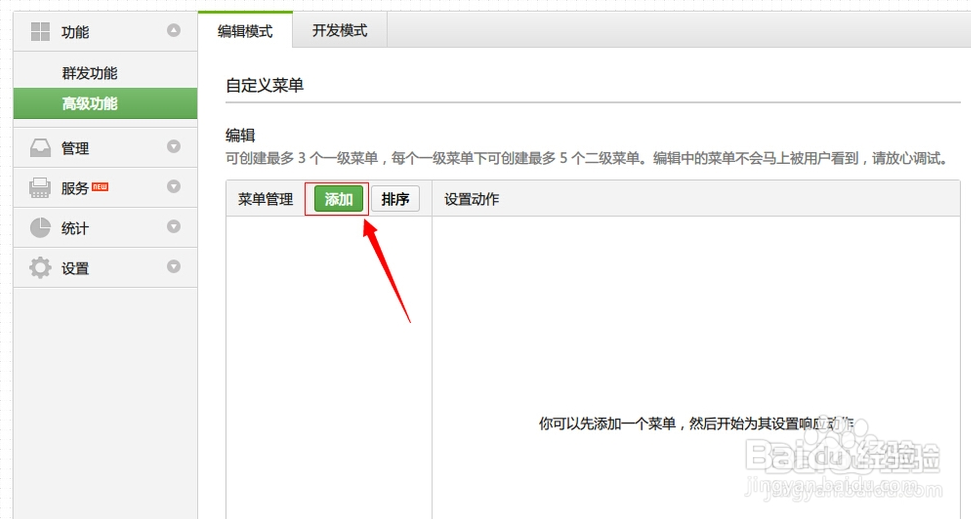Click the 功能 grid icon in sidebar
This screenshot has height=519, width=971.
coord(40,32)
